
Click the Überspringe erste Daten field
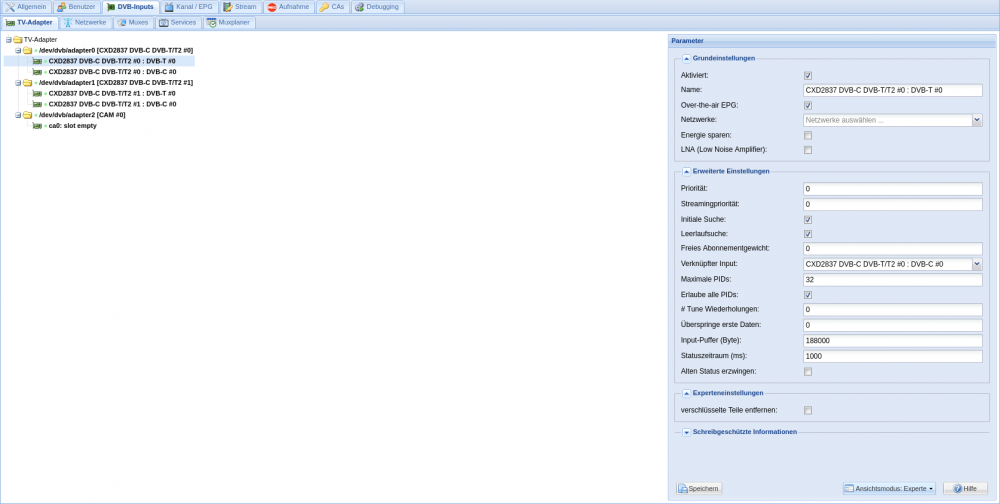pyautogui.click(x=893, y=325)
